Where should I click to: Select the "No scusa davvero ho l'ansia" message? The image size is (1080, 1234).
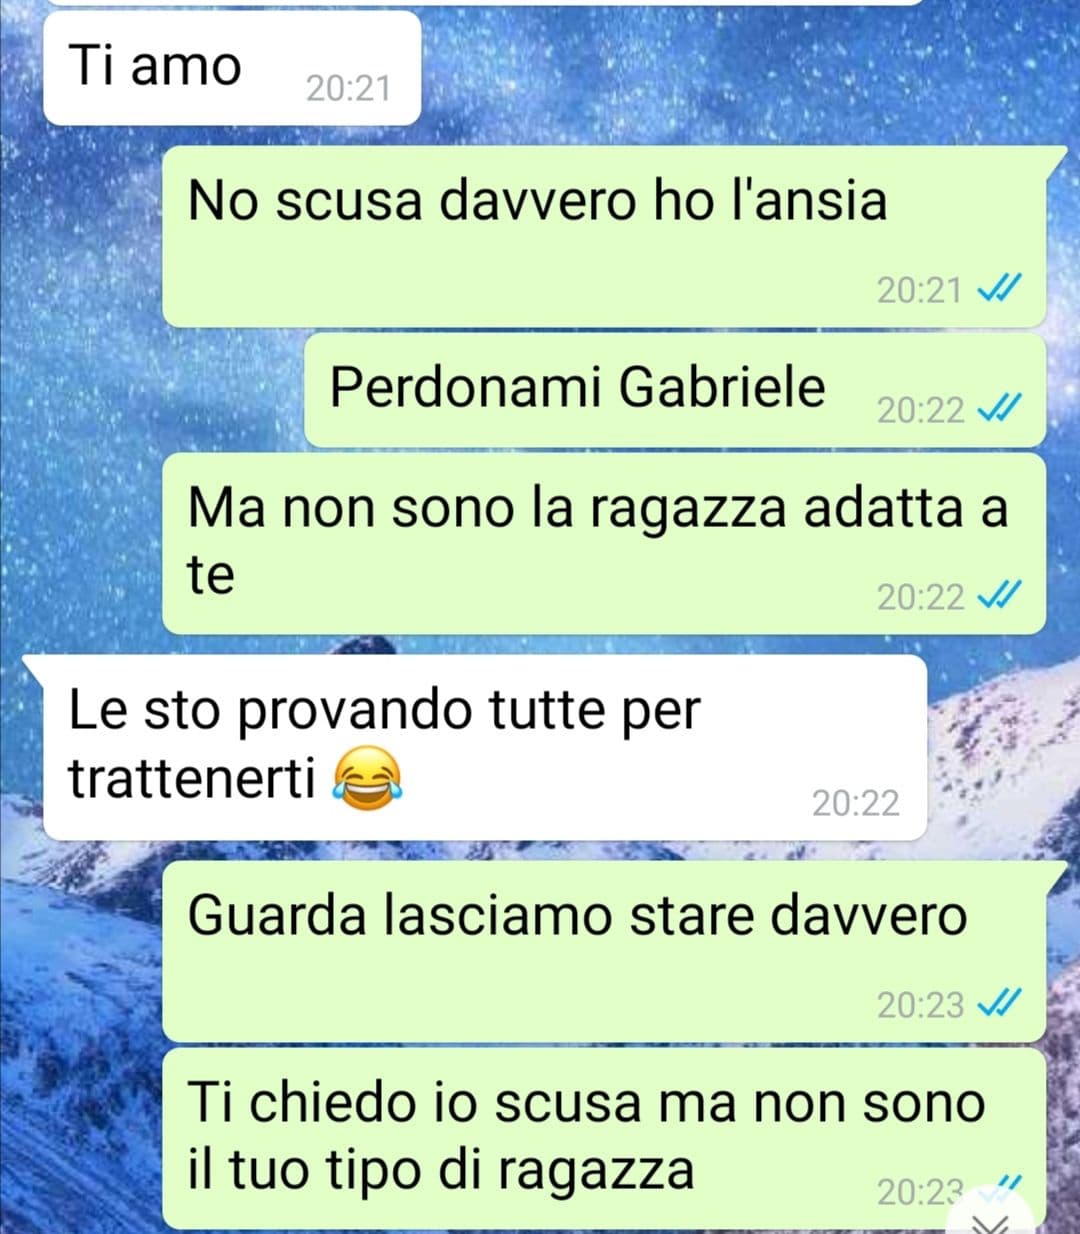tap(604, 236)
